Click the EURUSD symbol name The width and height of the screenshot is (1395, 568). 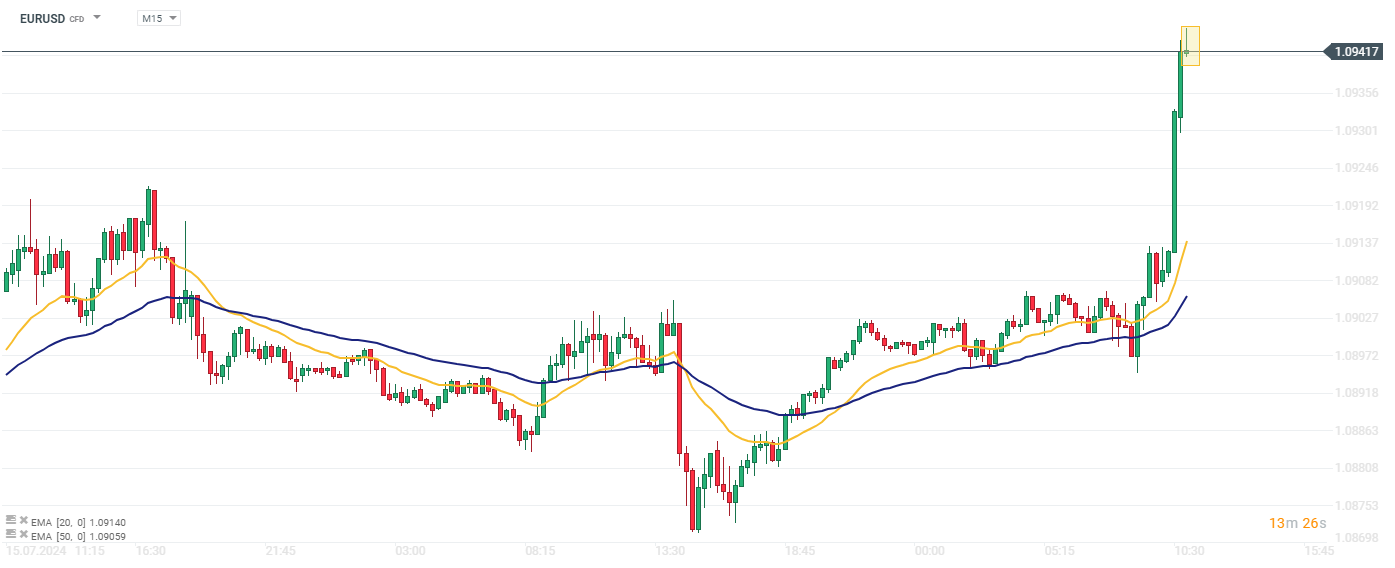click(x=42, y=18)
